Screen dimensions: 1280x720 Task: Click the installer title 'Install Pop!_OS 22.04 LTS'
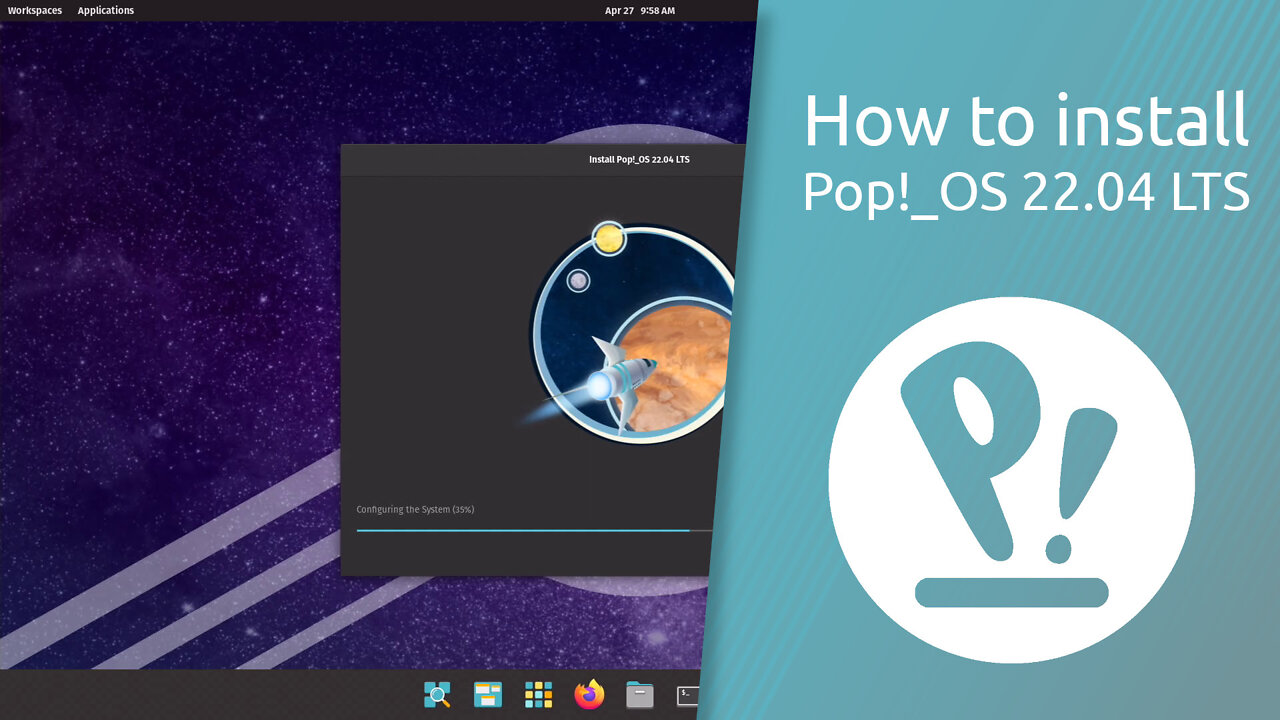639,160
